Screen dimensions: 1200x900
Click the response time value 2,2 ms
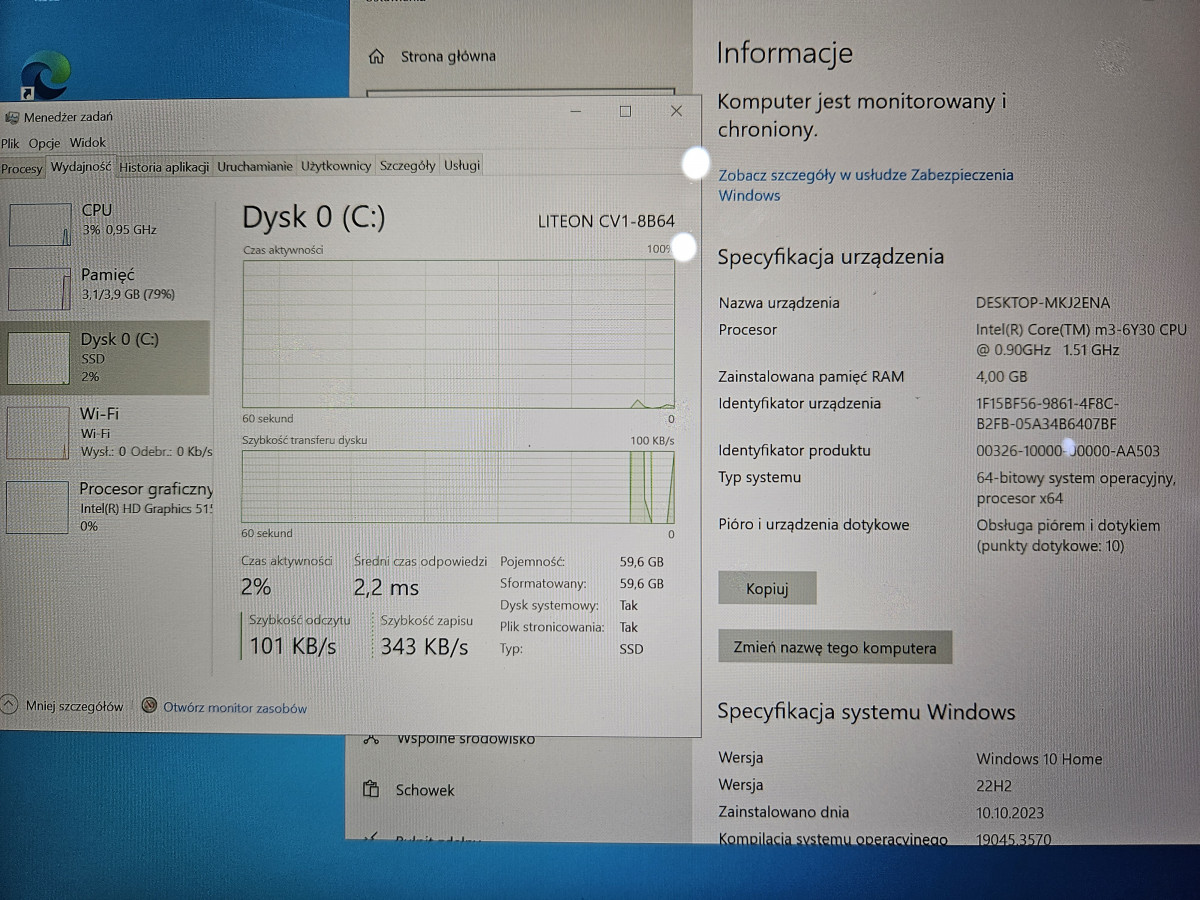[x=386, y=588]
